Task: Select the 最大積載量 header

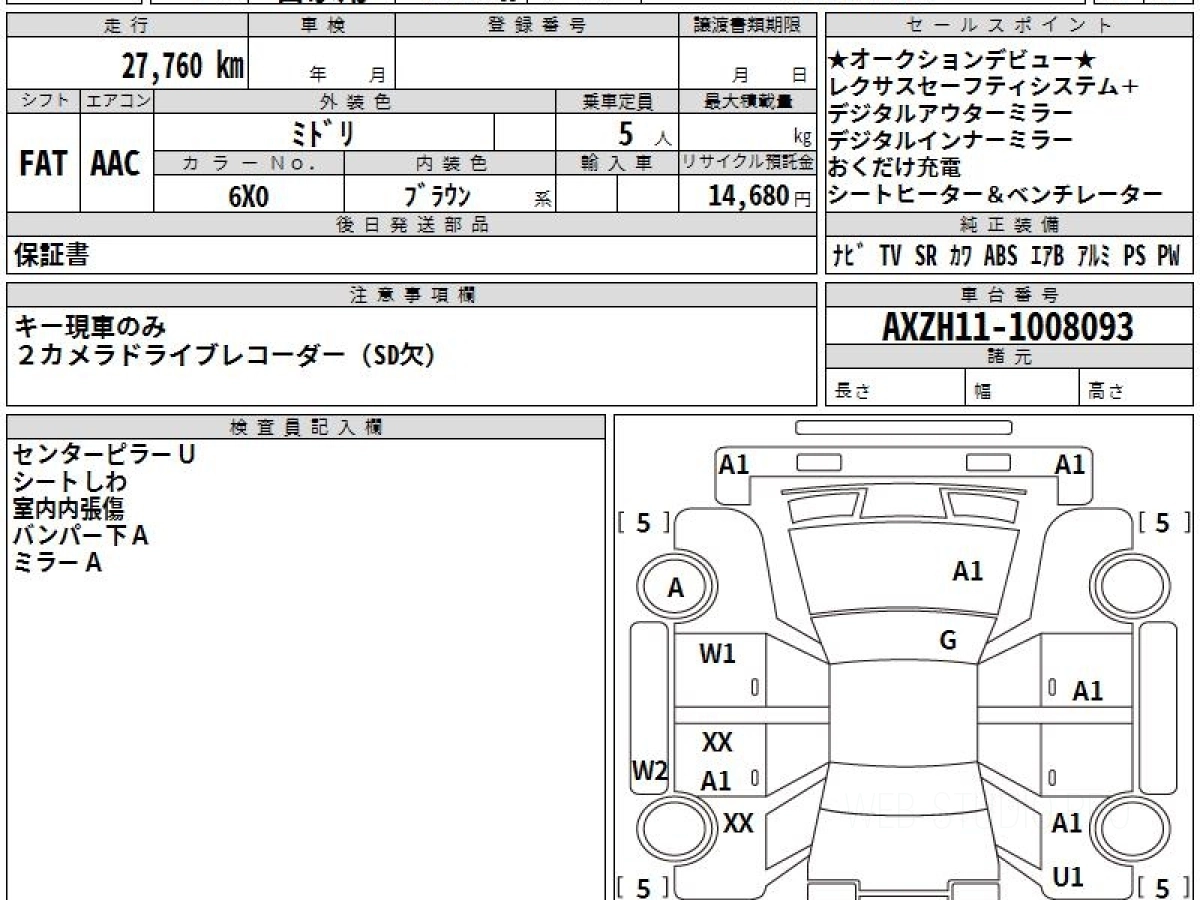Action: (747, 101)
